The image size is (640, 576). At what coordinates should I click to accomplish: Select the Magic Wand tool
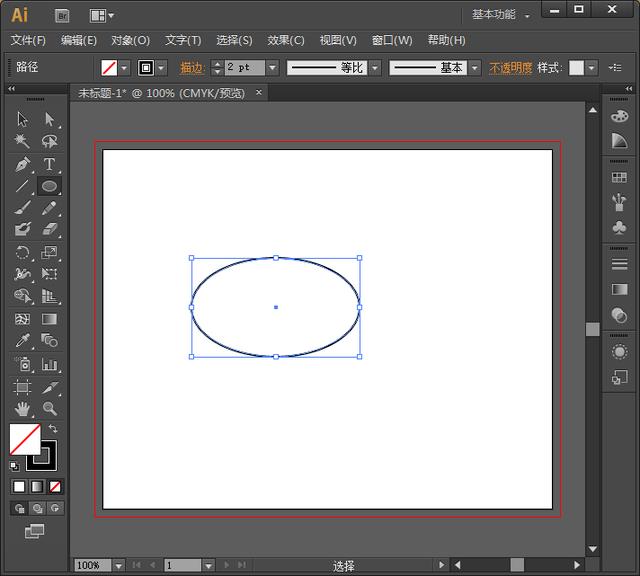pyautogui.click(x=22, y=141)
